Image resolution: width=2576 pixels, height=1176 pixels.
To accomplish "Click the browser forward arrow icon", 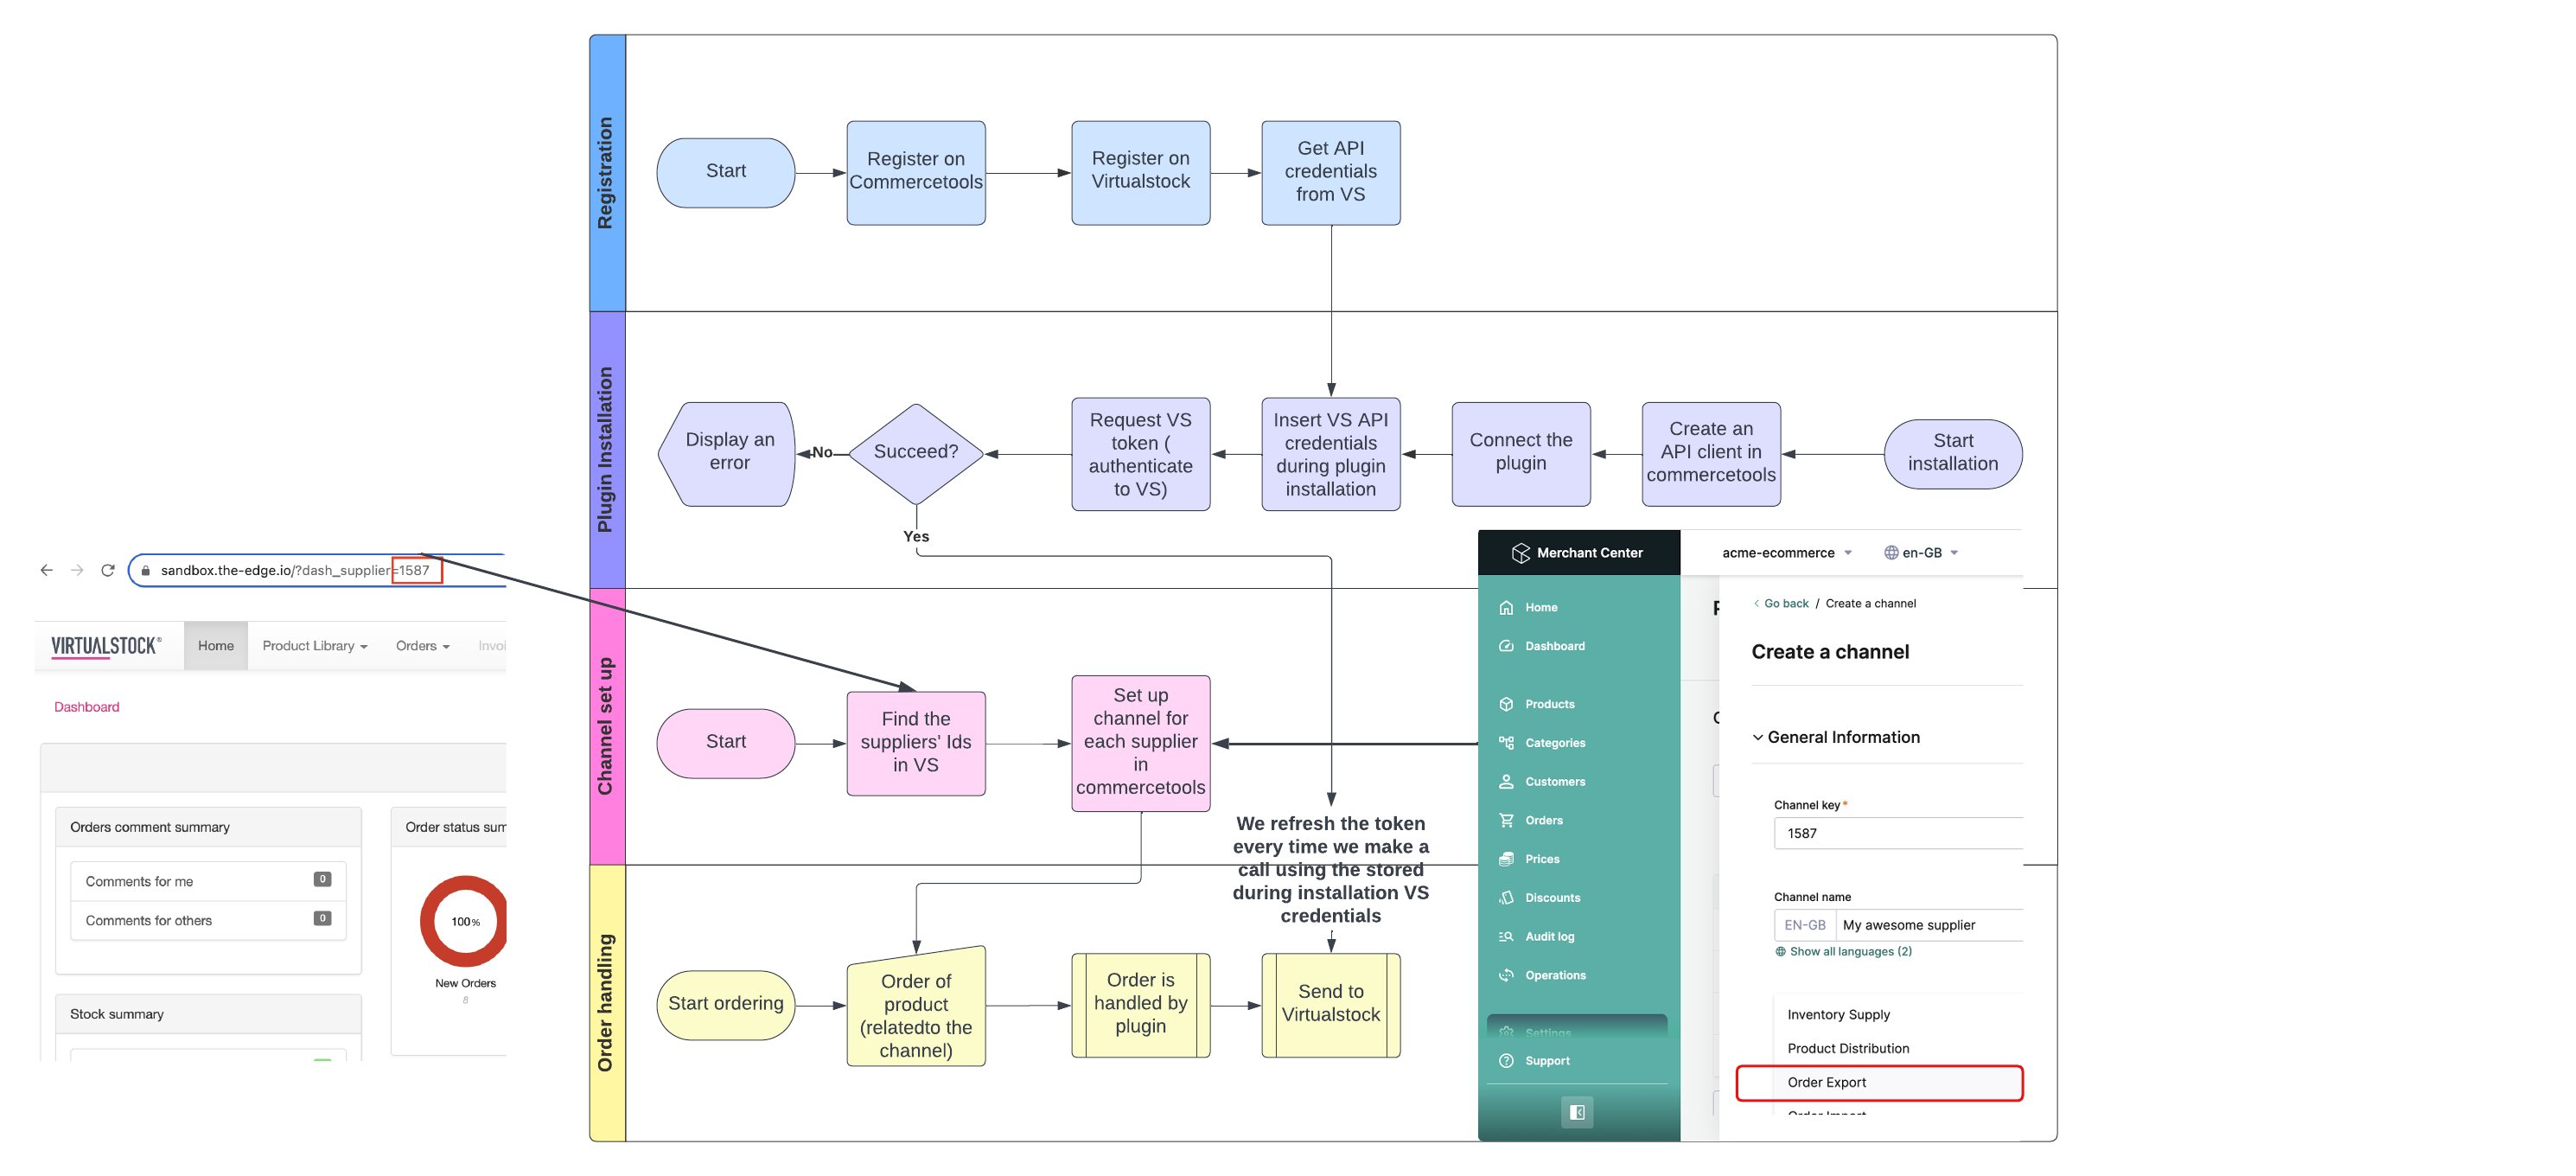I will 77,570.
